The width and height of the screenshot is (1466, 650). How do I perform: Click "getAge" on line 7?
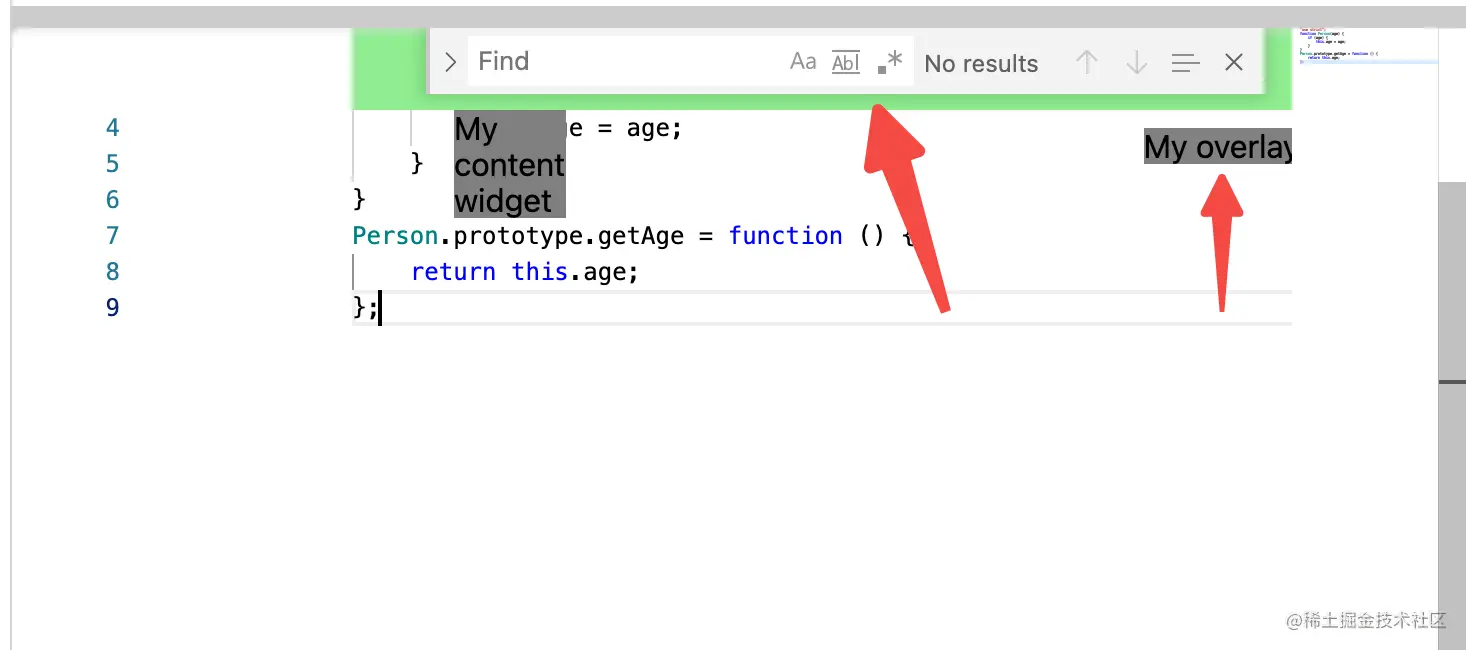pyautogui.click(x=641, y=236)
